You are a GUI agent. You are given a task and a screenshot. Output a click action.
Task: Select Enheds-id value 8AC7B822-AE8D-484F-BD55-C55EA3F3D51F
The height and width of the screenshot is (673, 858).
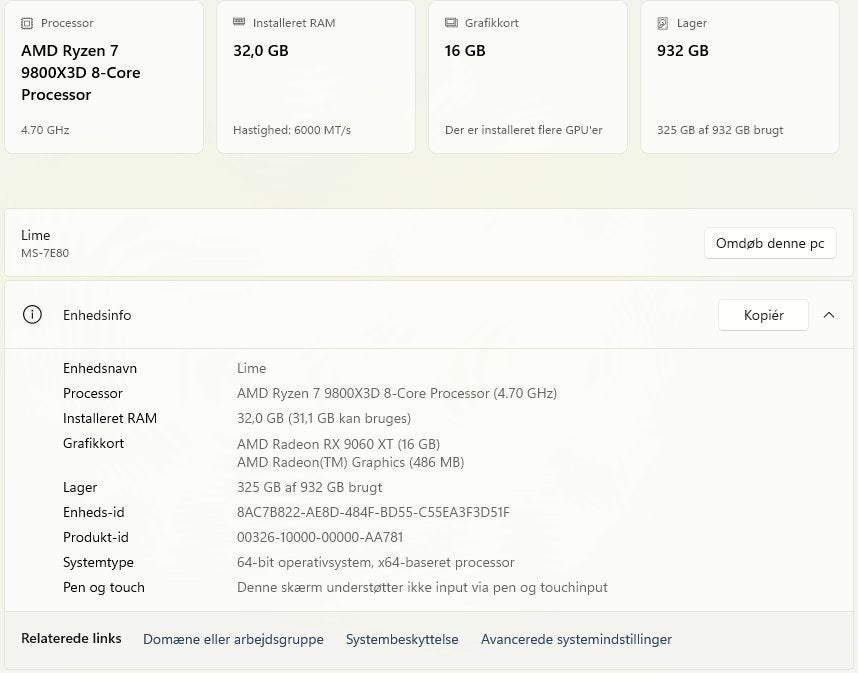373,513
